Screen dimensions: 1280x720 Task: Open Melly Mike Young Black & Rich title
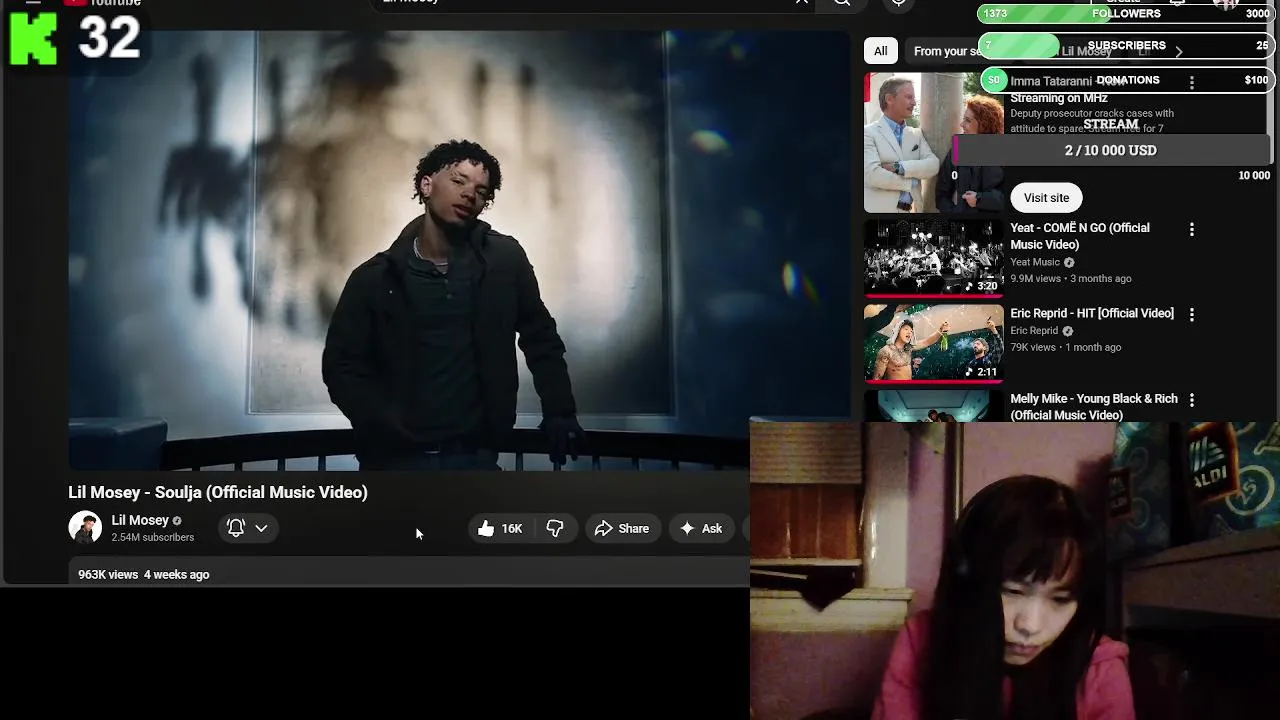(1094, 406)
